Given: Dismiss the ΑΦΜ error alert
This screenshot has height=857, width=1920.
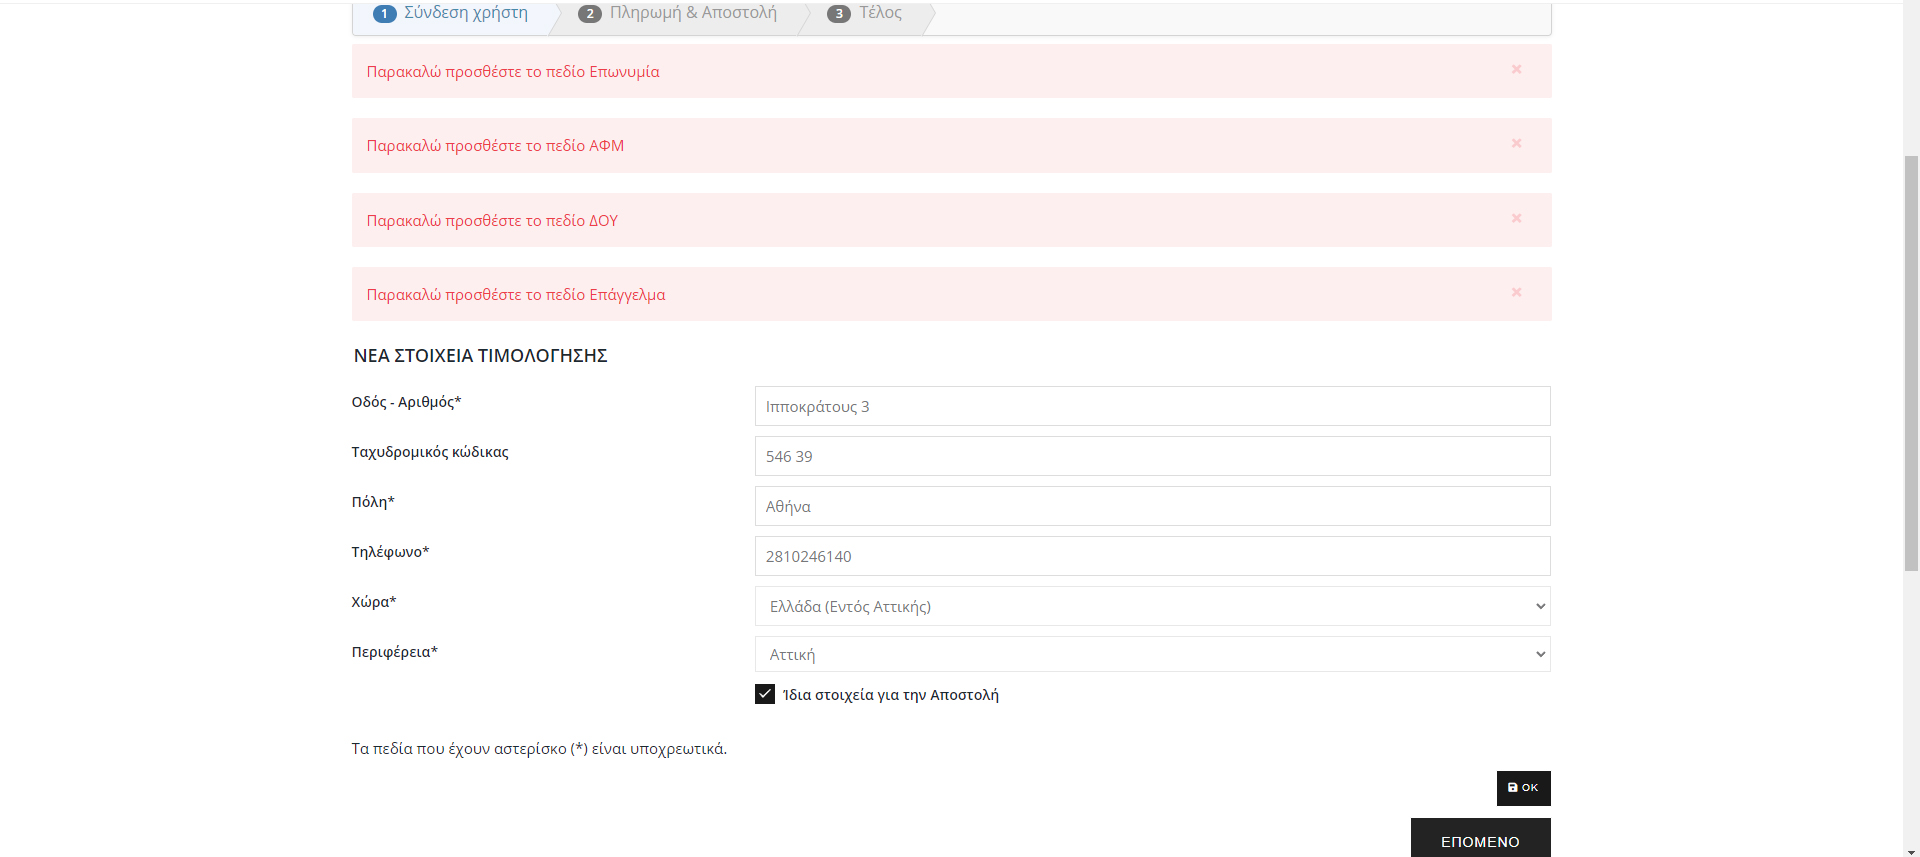Looking at the screenshot, I should (x=1516, y=143).
